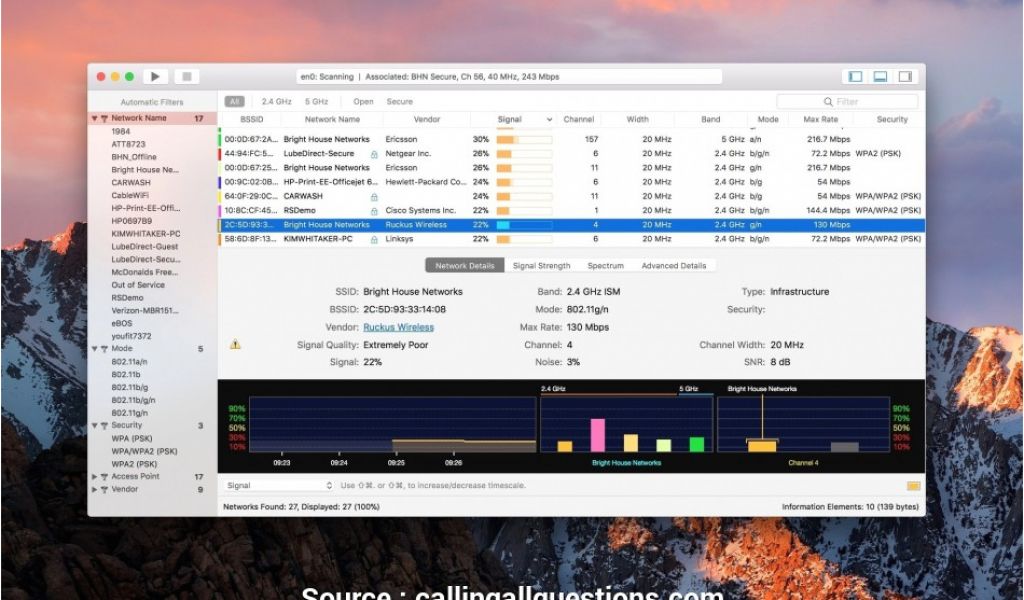
Task: Open the Ruckus Wireless vendor link
Action: tap(398, 327)
